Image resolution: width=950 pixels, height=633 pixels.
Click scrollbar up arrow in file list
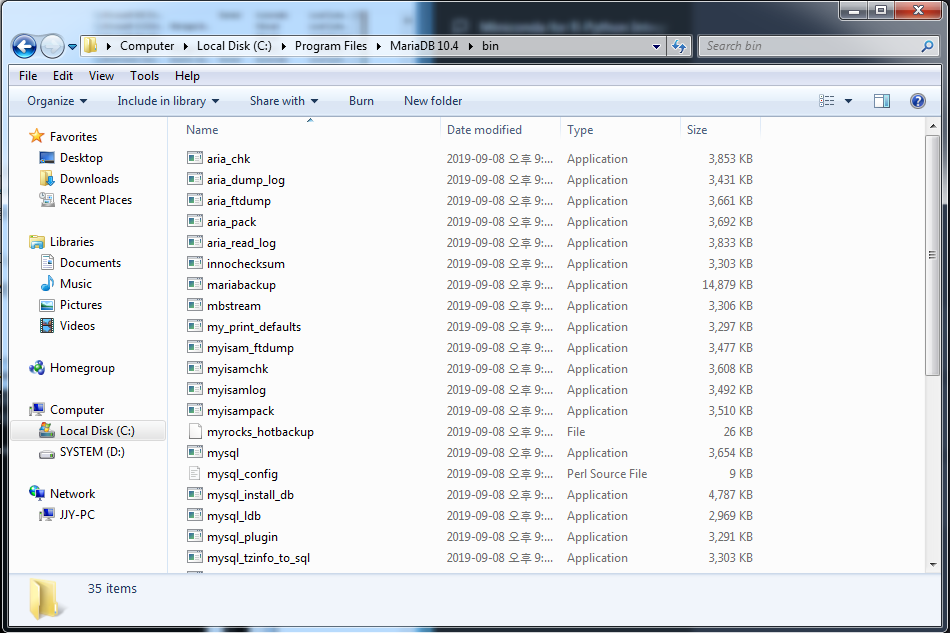click(932, 127)
